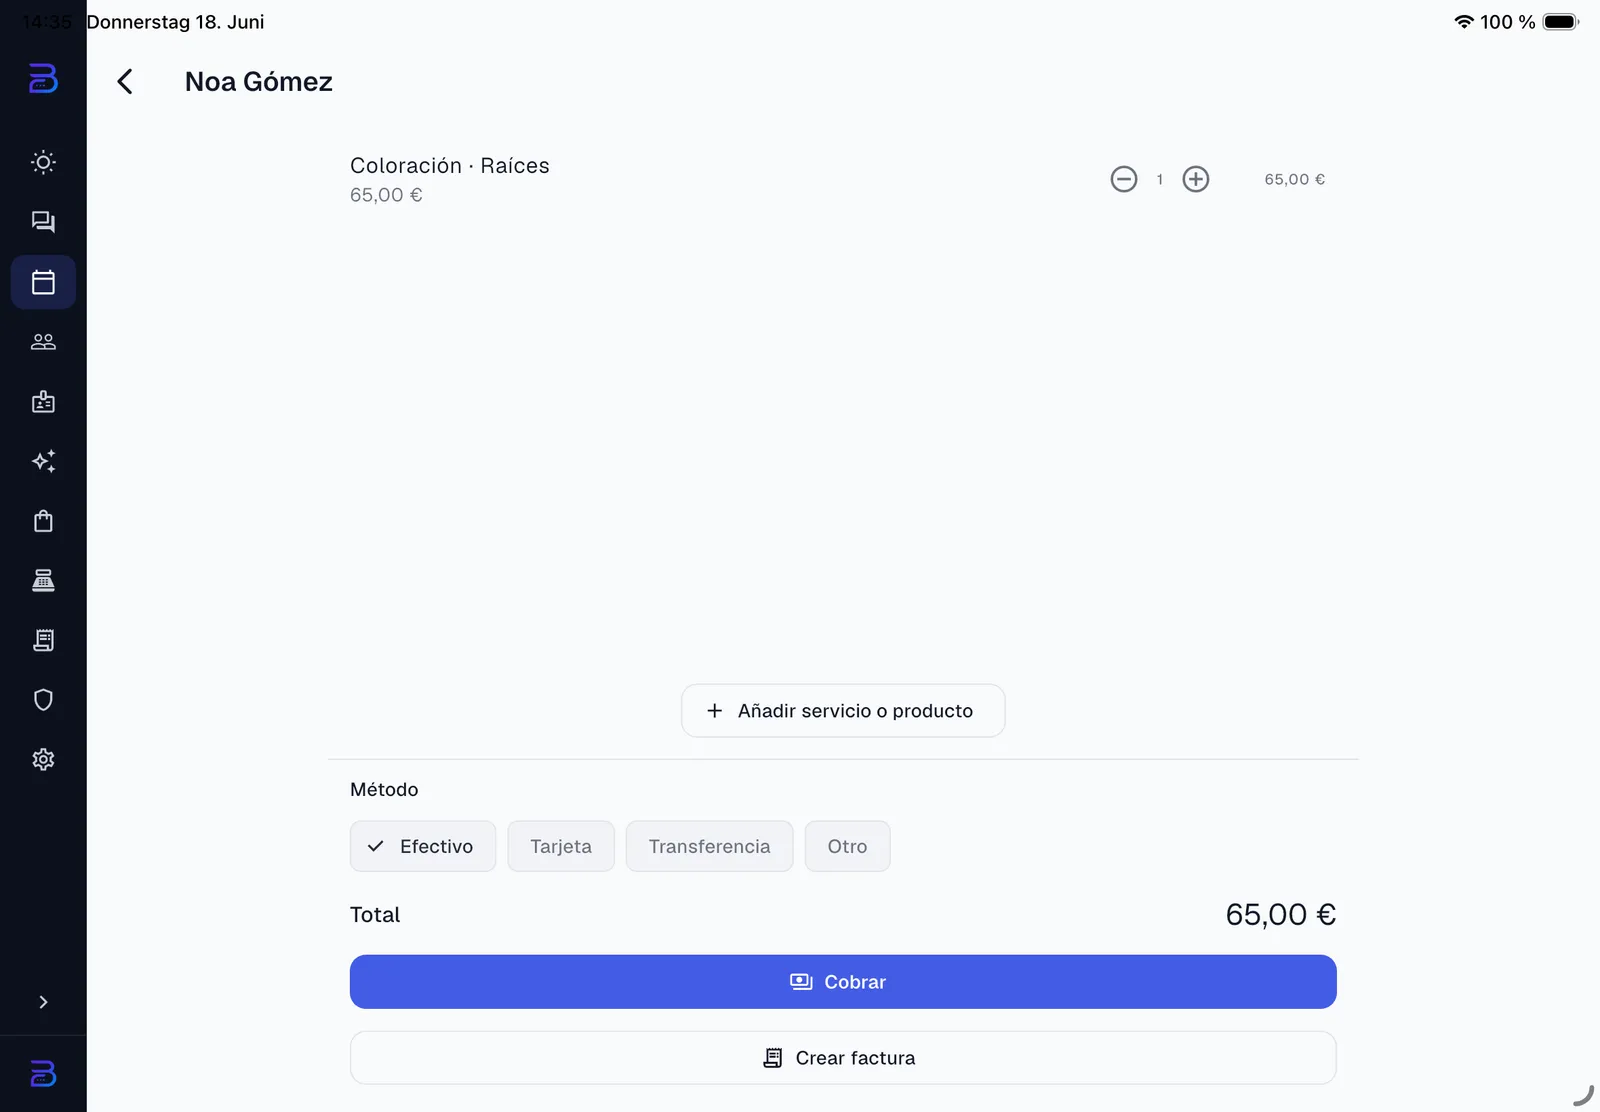Open the sparkles AI icon in sidebar
This screenshot has width=1600, height=1112.
click(x=43, y=461)
